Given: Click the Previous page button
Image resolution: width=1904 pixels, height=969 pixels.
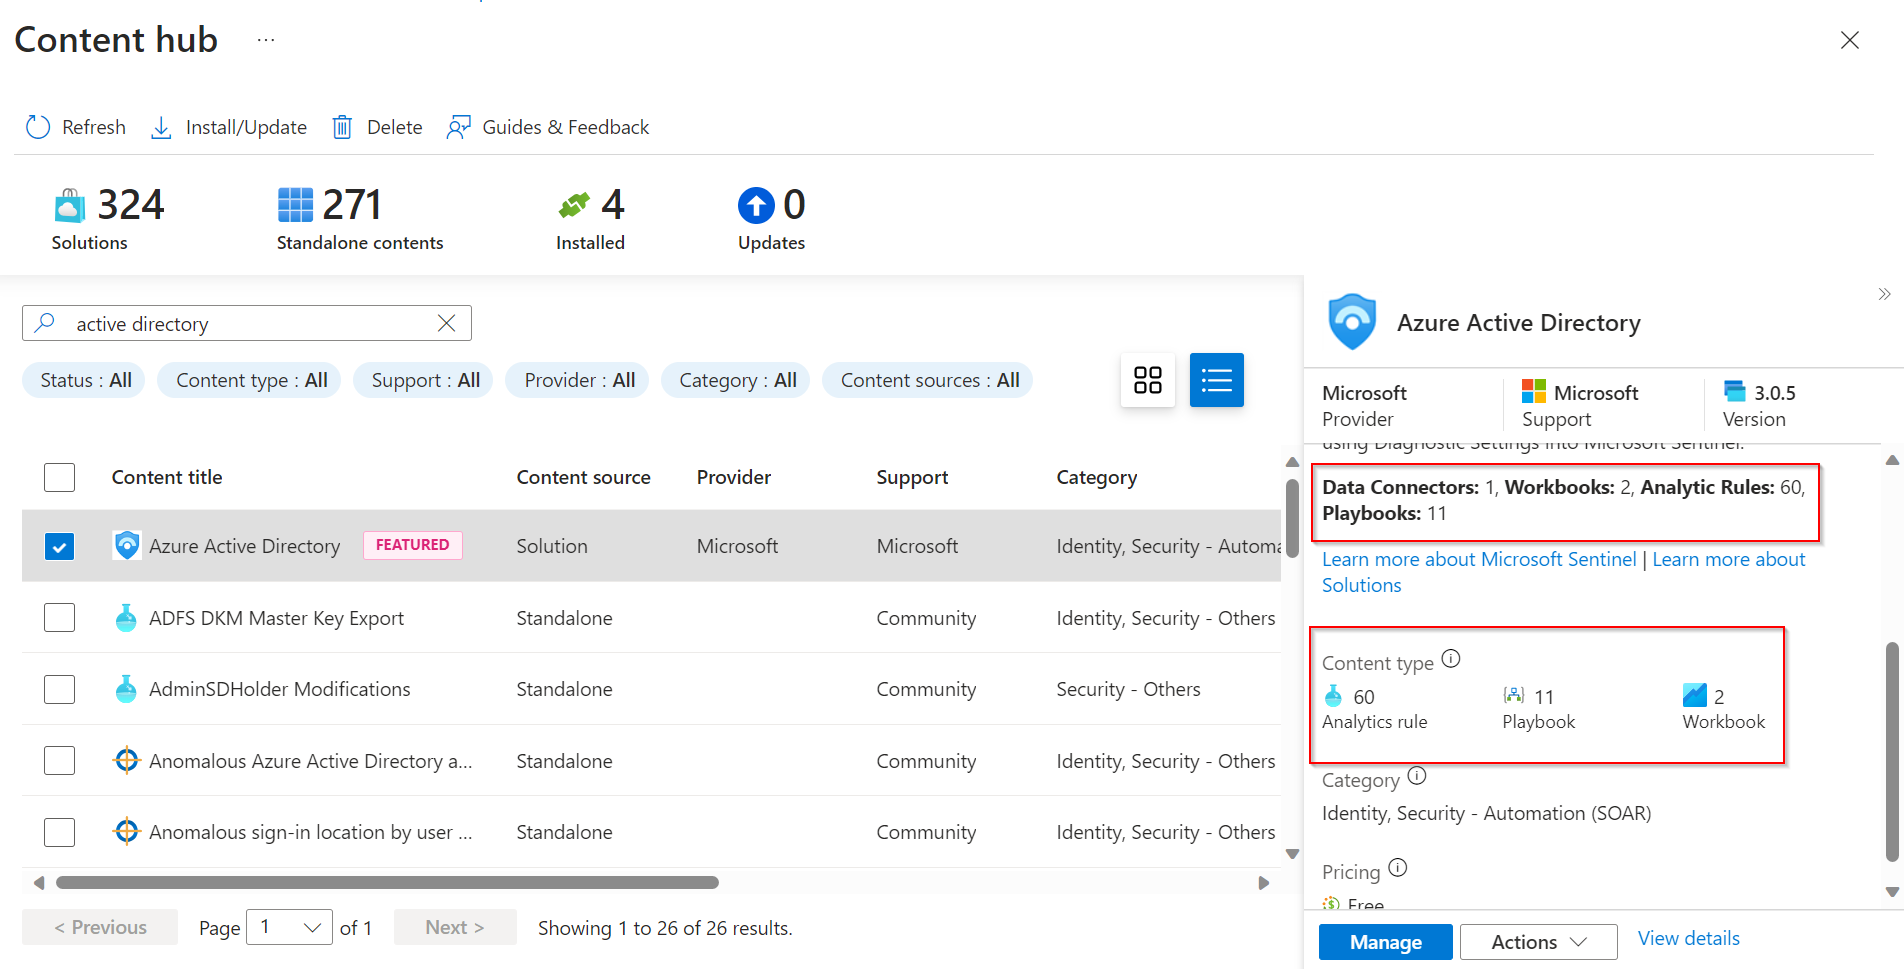Looking at the screenshot, I should pyautogui.click(x=100, y=927).
